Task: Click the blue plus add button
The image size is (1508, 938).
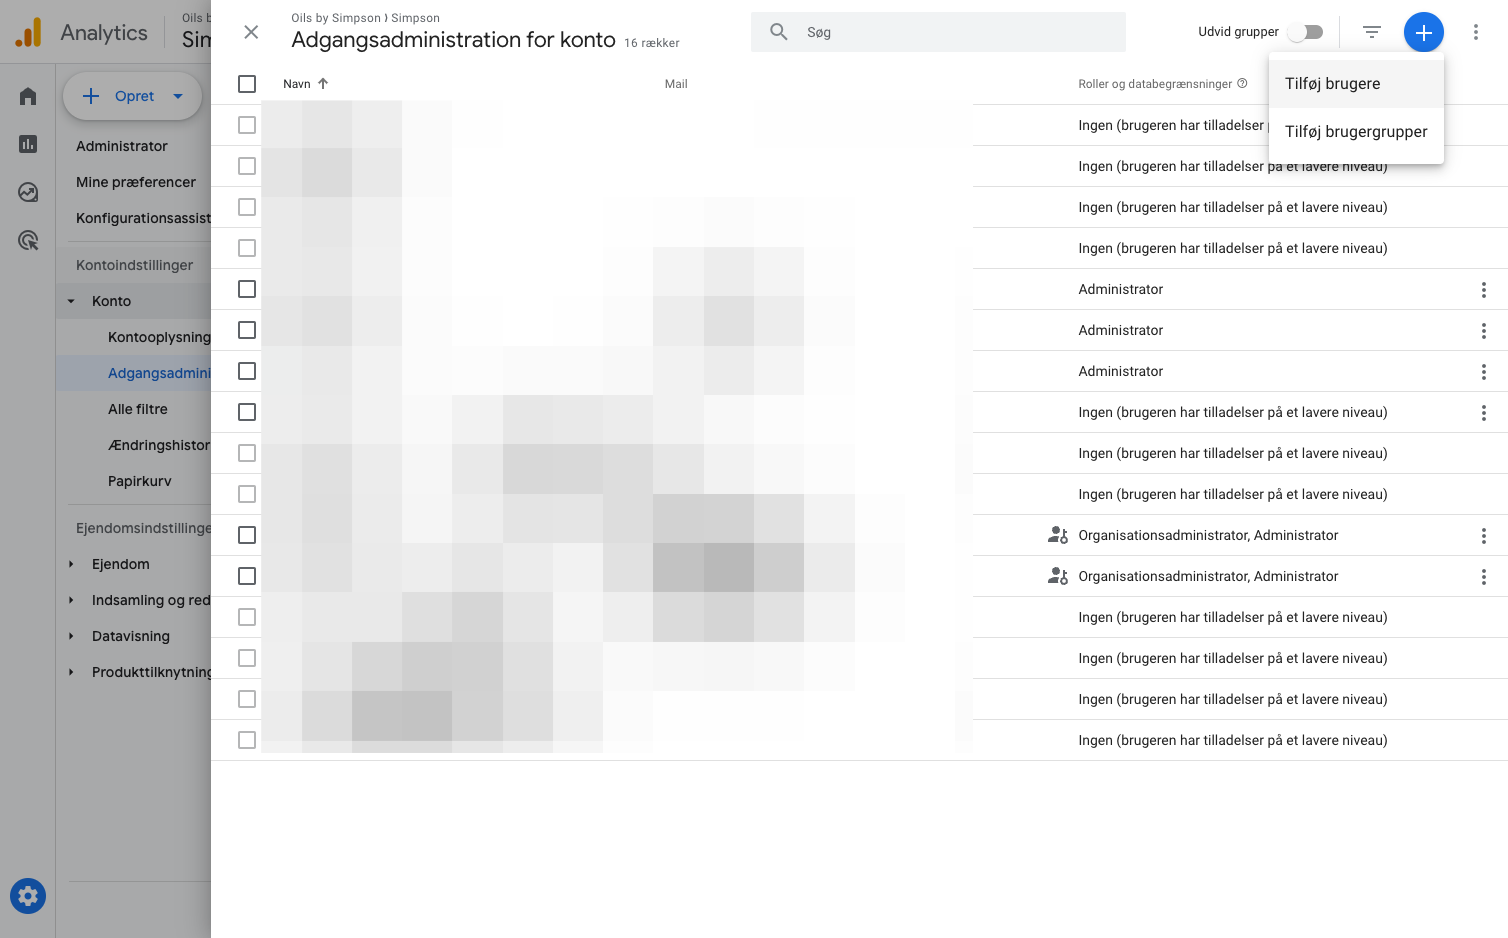Action: [x=1424, y=32]
